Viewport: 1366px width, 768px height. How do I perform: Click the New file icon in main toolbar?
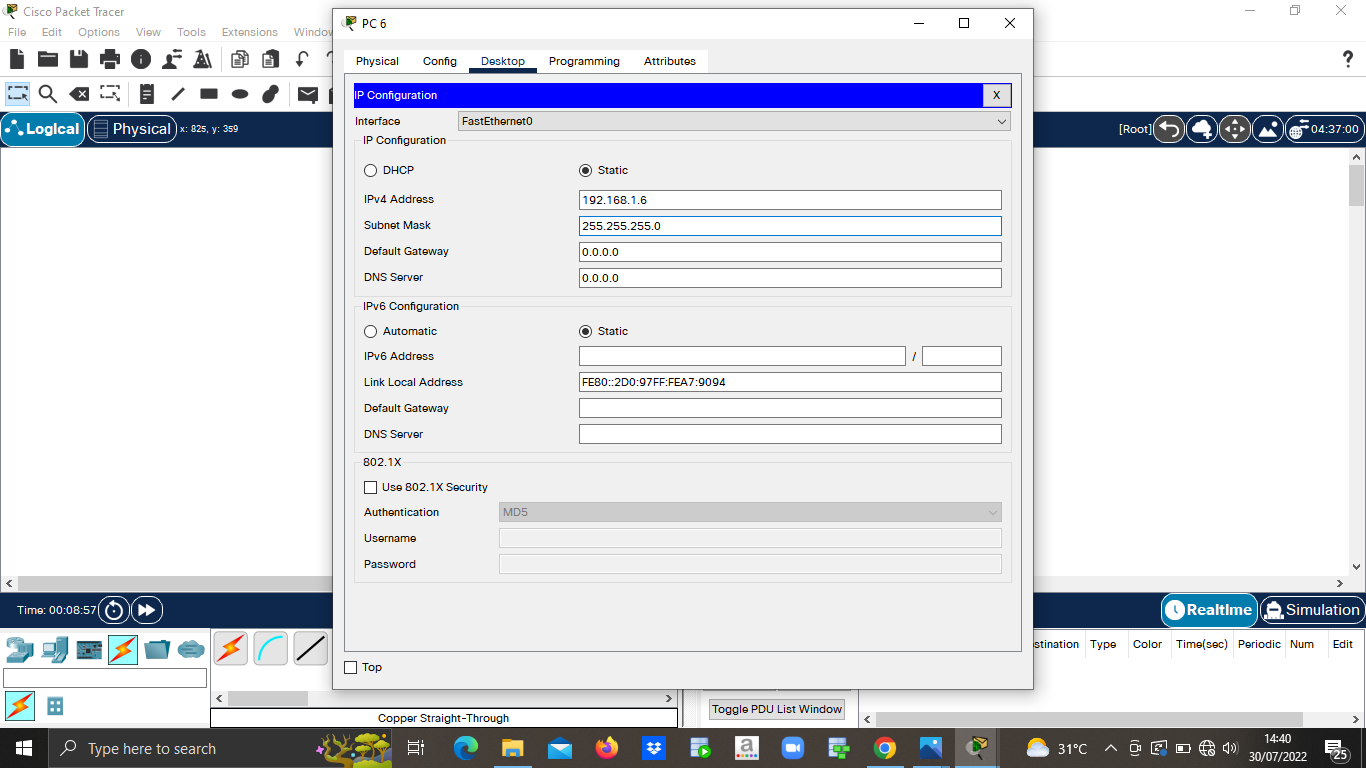[17, 59]
